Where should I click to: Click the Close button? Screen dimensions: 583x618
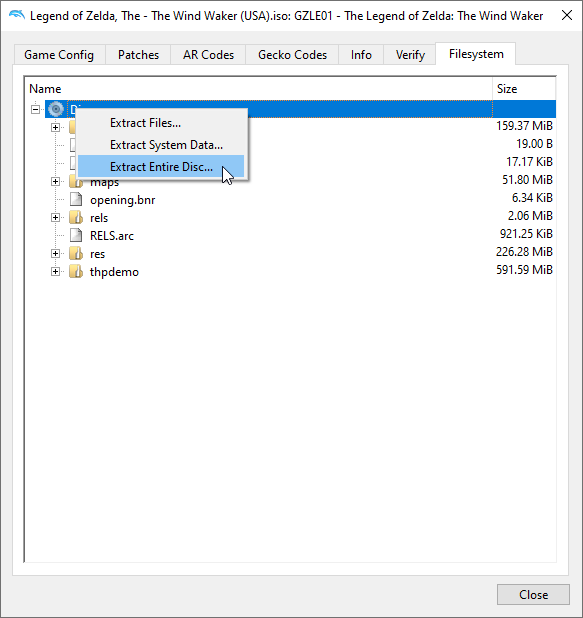(533, 594)
